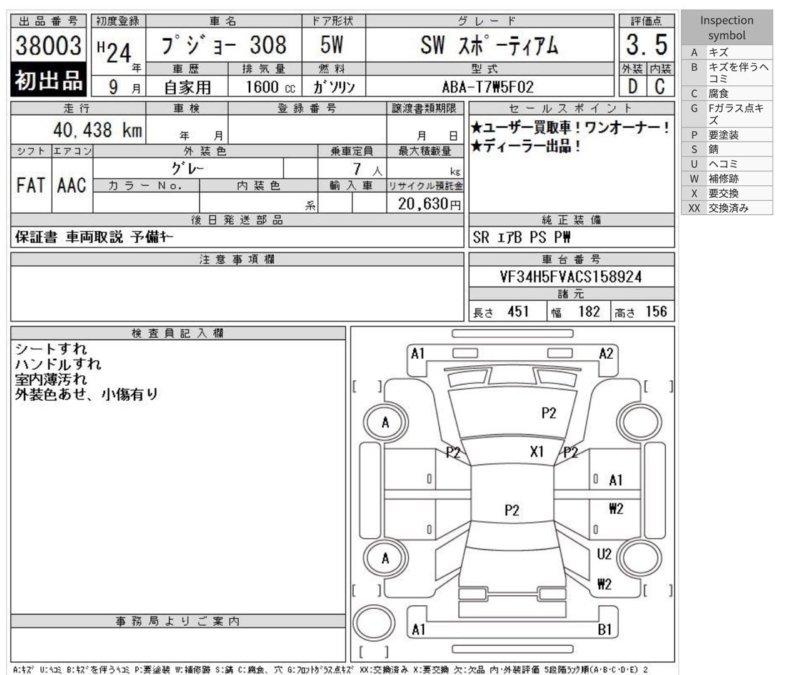Select the グレー exterior color field

[186, 168]
